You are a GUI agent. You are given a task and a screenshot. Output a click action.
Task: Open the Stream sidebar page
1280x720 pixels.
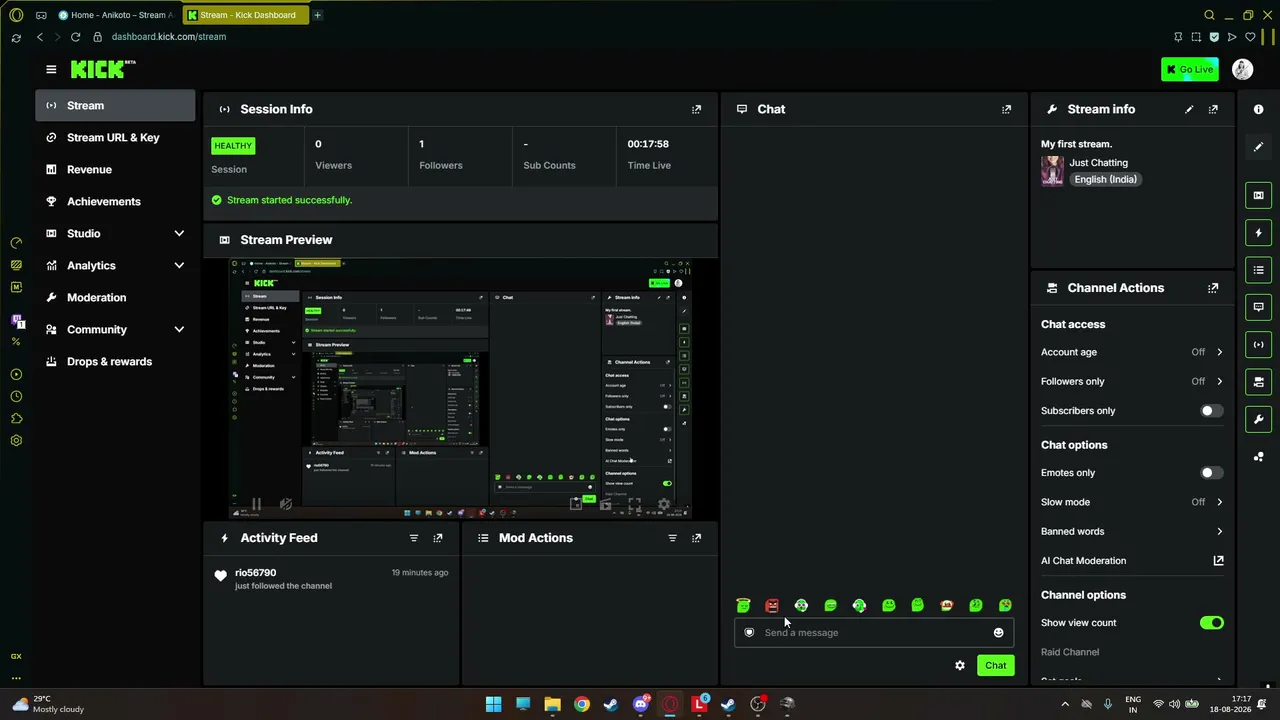(x=115, y=105)
